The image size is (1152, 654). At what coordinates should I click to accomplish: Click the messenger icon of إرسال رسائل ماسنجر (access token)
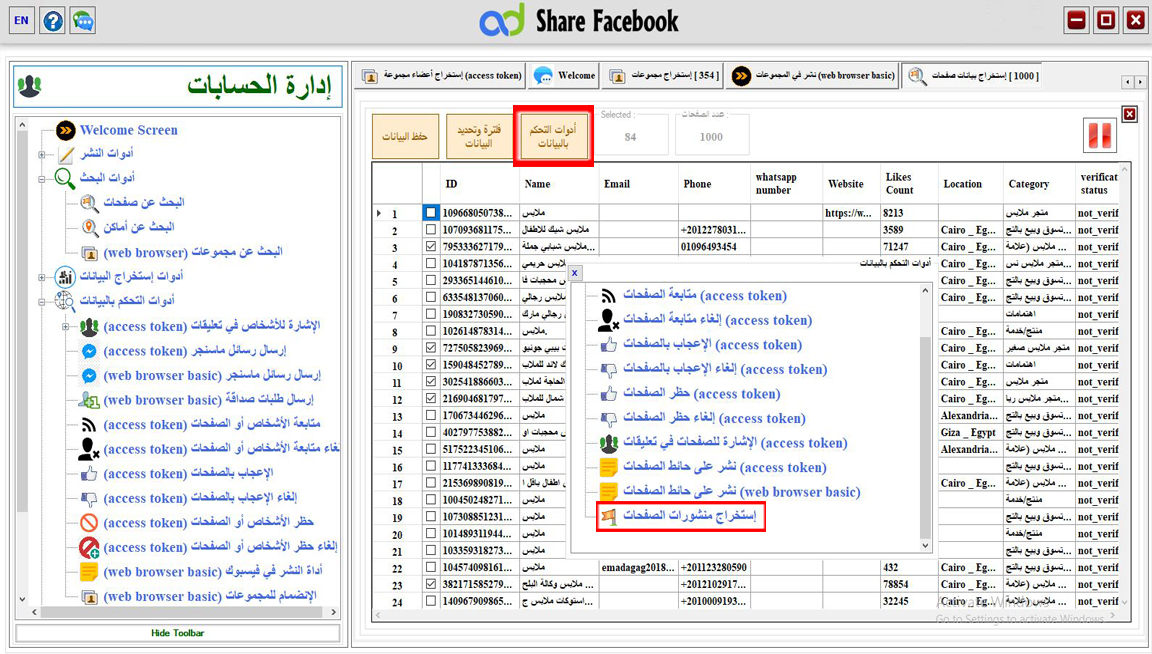coord(89,351)
